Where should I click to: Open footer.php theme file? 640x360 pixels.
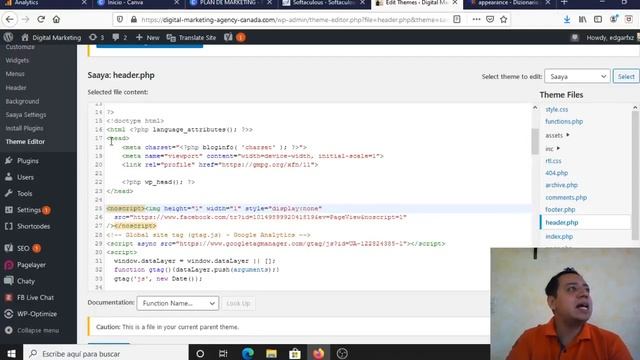[x=560, y=209]
